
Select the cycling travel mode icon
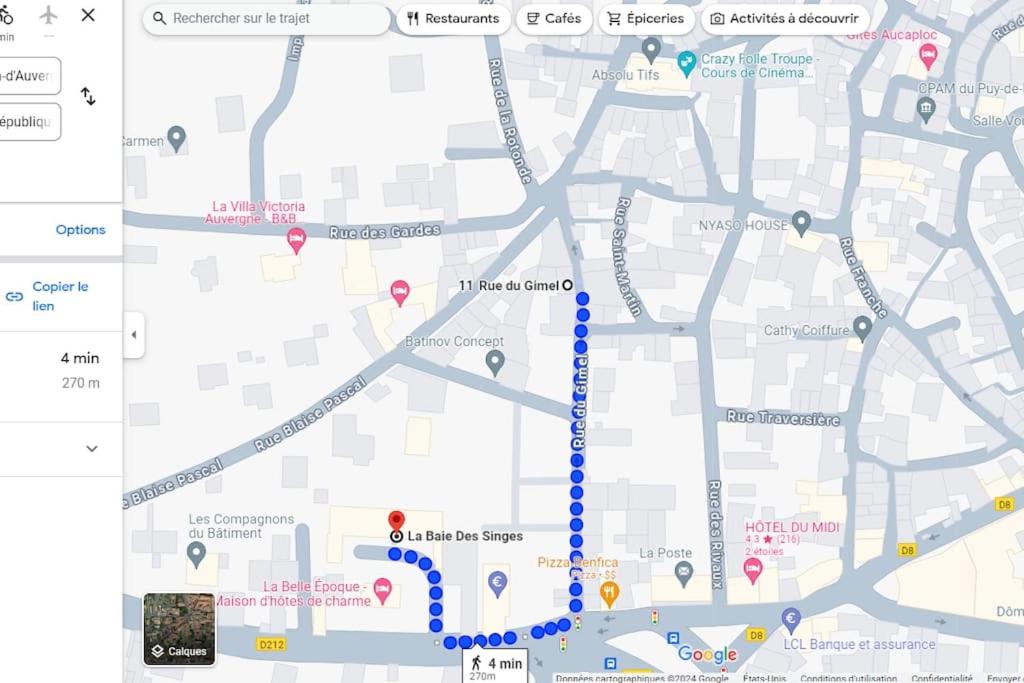(x=6, y=15)
